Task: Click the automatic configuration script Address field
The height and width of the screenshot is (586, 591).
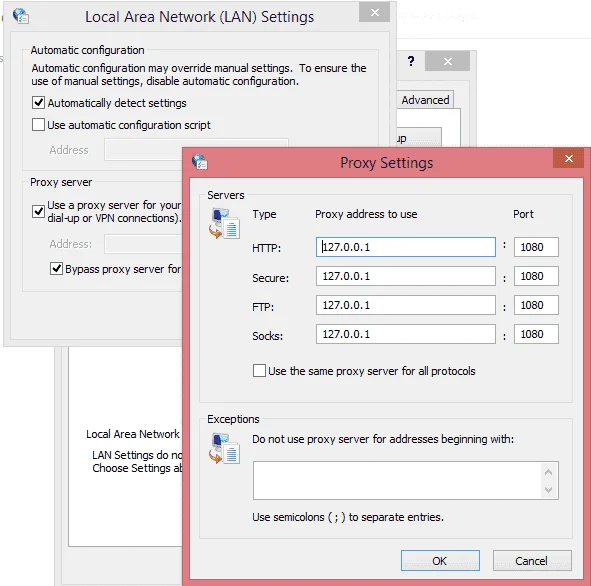Action: 143,150
